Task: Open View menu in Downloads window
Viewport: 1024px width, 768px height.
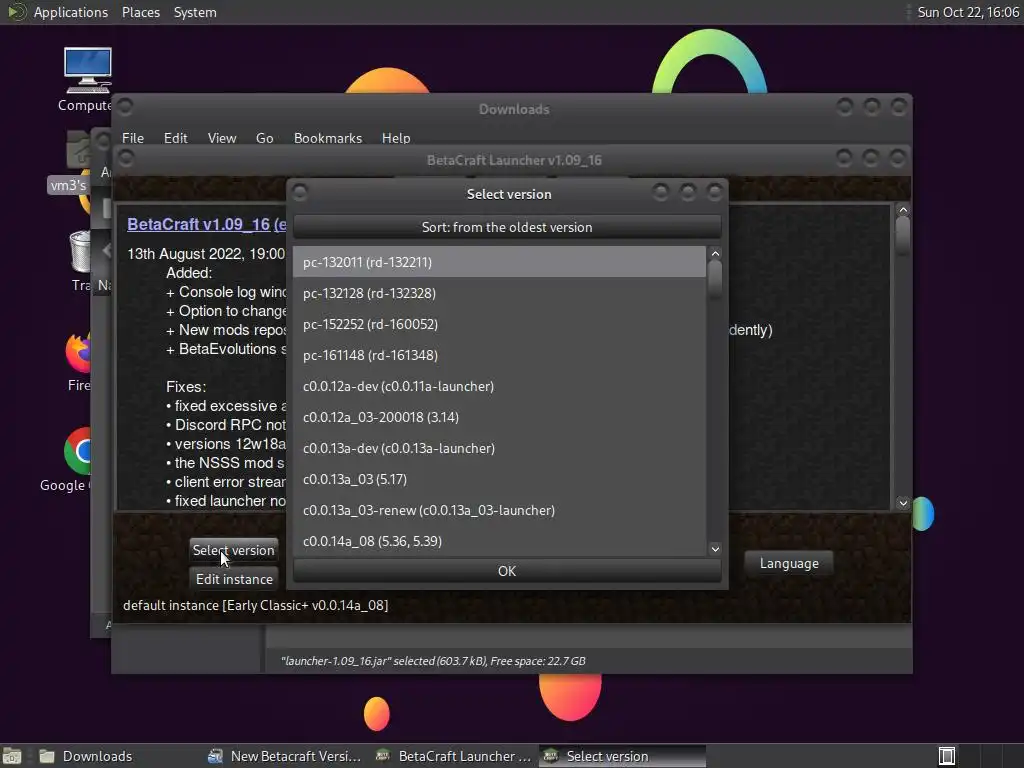Action: [222, 138]
